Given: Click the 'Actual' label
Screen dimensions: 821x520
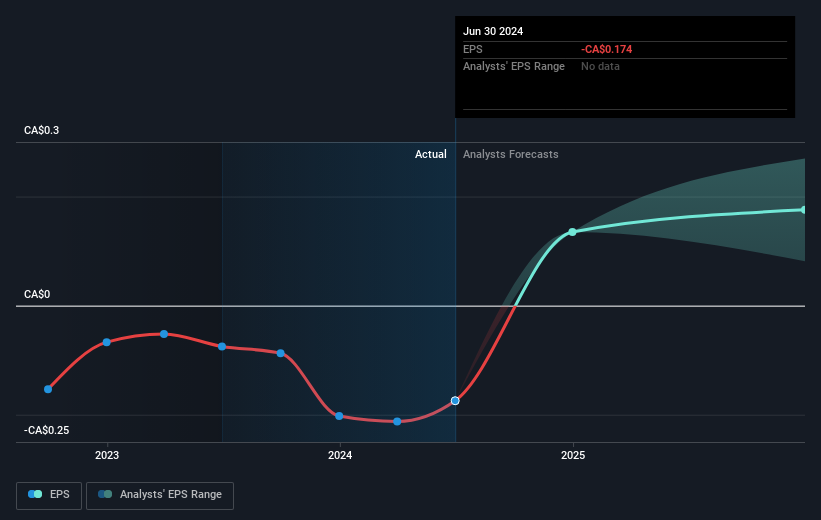Looking at the screenshot, I should 431,154.
